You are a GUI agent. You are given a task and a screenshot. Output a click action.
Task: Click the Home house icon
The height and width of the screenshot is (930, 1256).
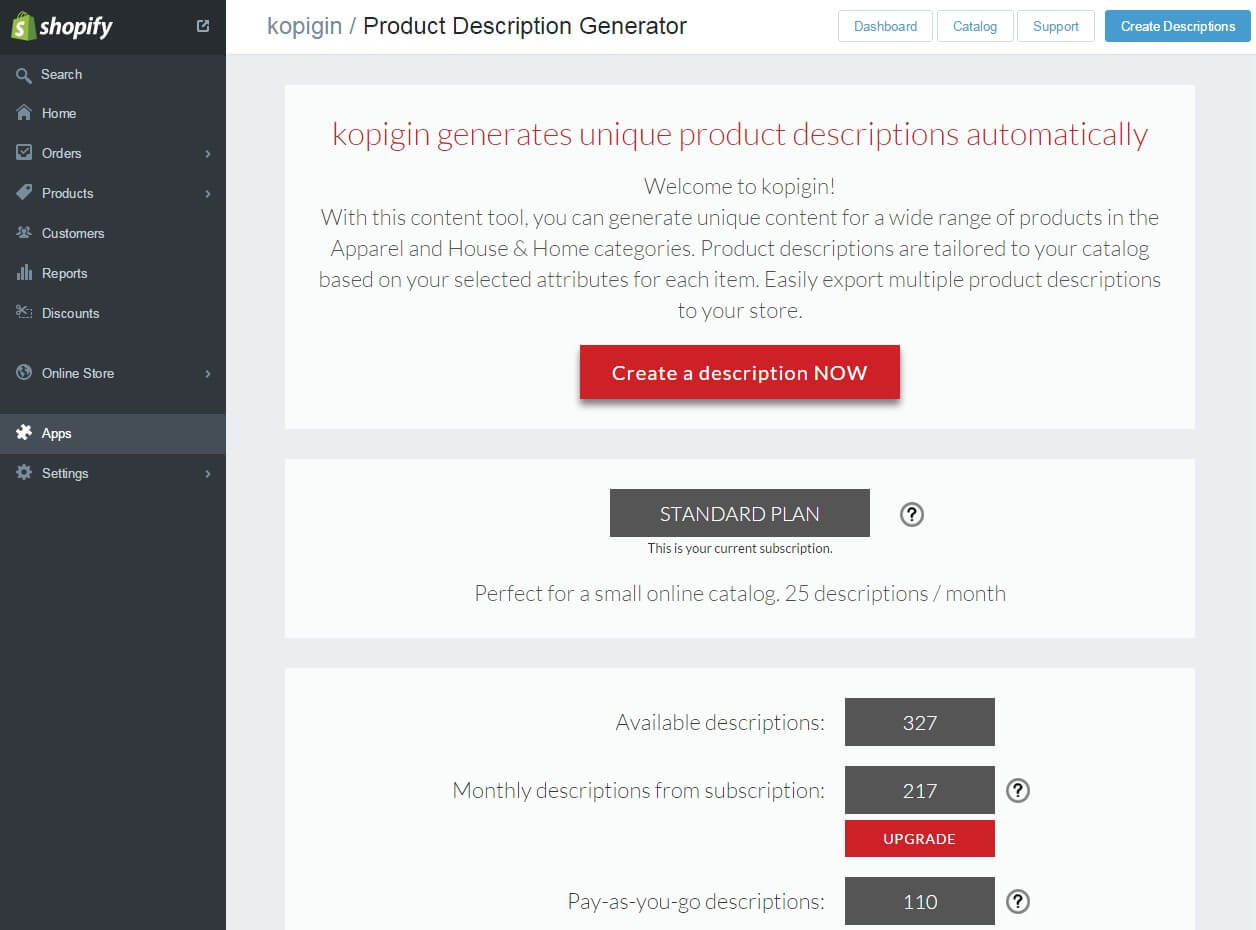(x=24, y=113)
